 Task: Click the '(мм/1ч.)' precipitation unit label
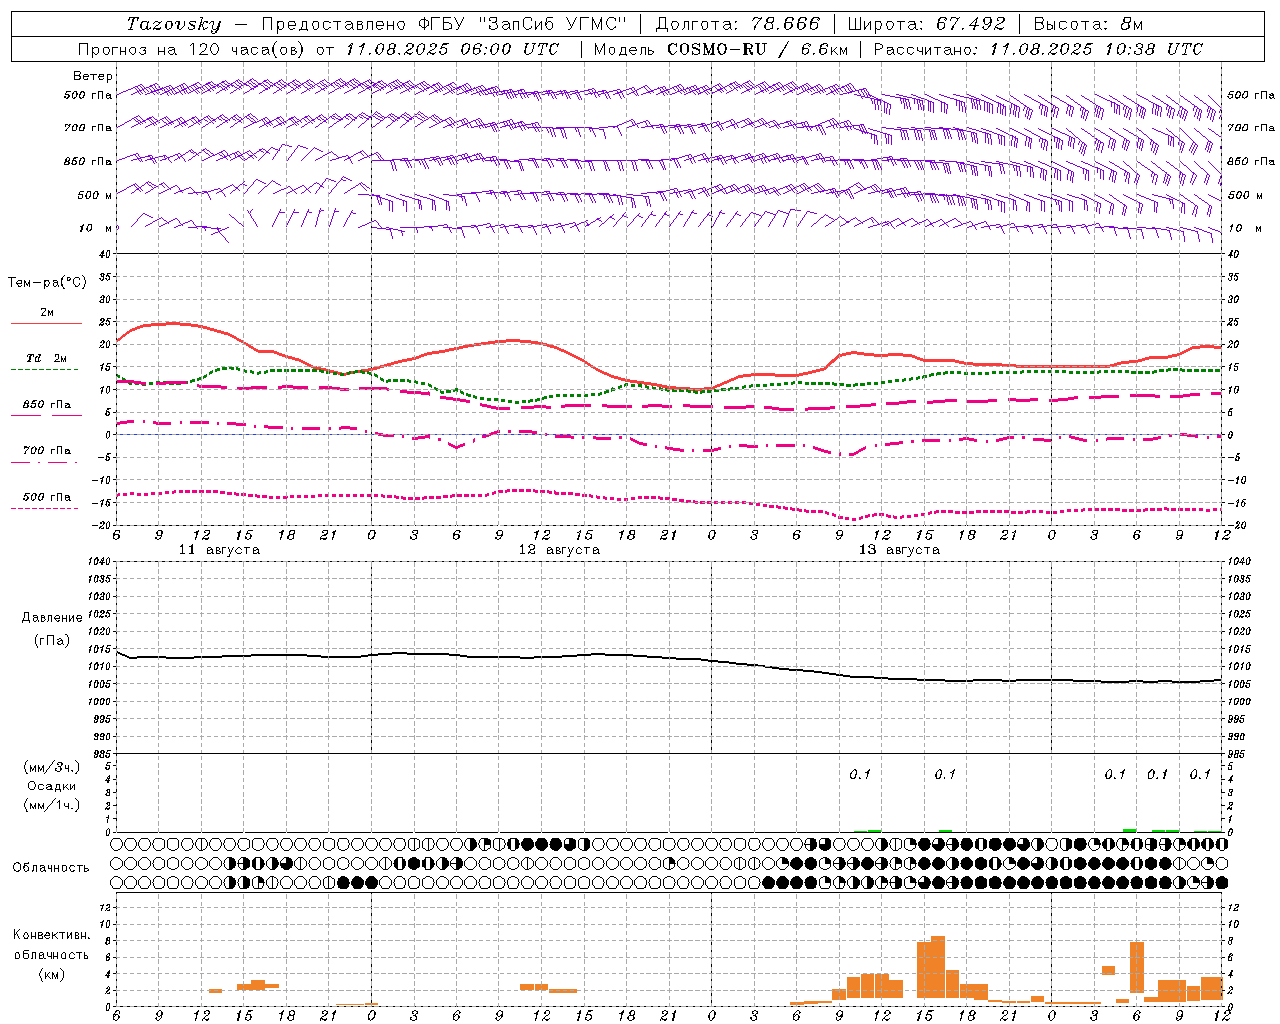(x=52, y=805)
